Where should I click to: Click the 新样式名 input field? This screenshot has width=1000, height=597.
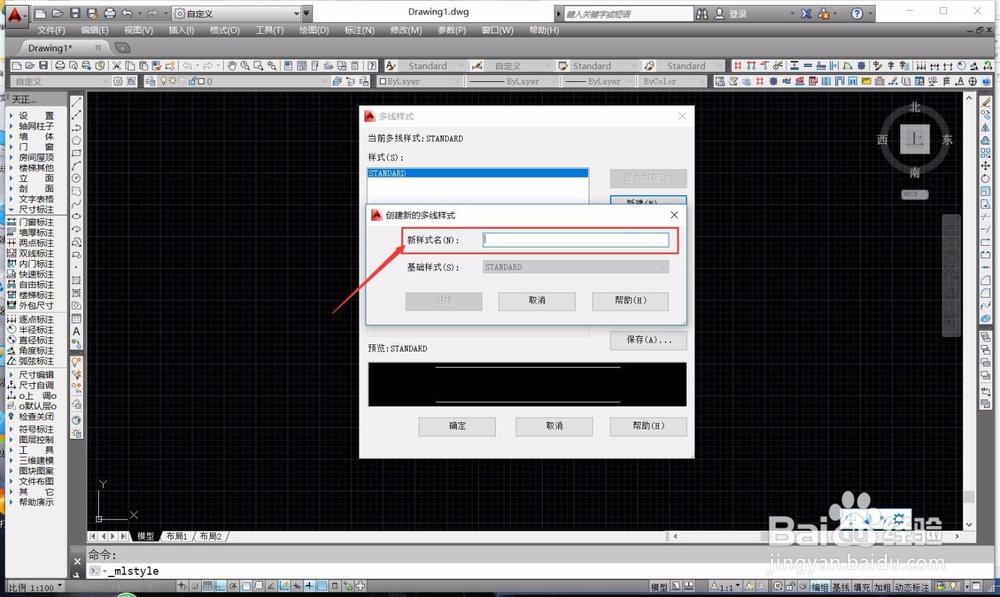coord(576,240)
